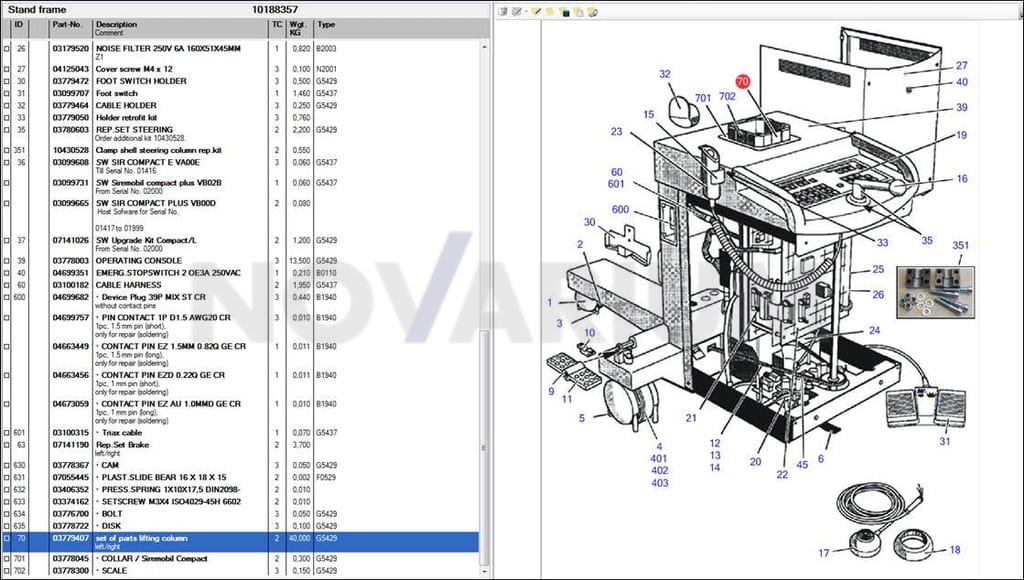Click the yellow note with page copy icon
The image size is (1024, 580).
pos(579,11)
